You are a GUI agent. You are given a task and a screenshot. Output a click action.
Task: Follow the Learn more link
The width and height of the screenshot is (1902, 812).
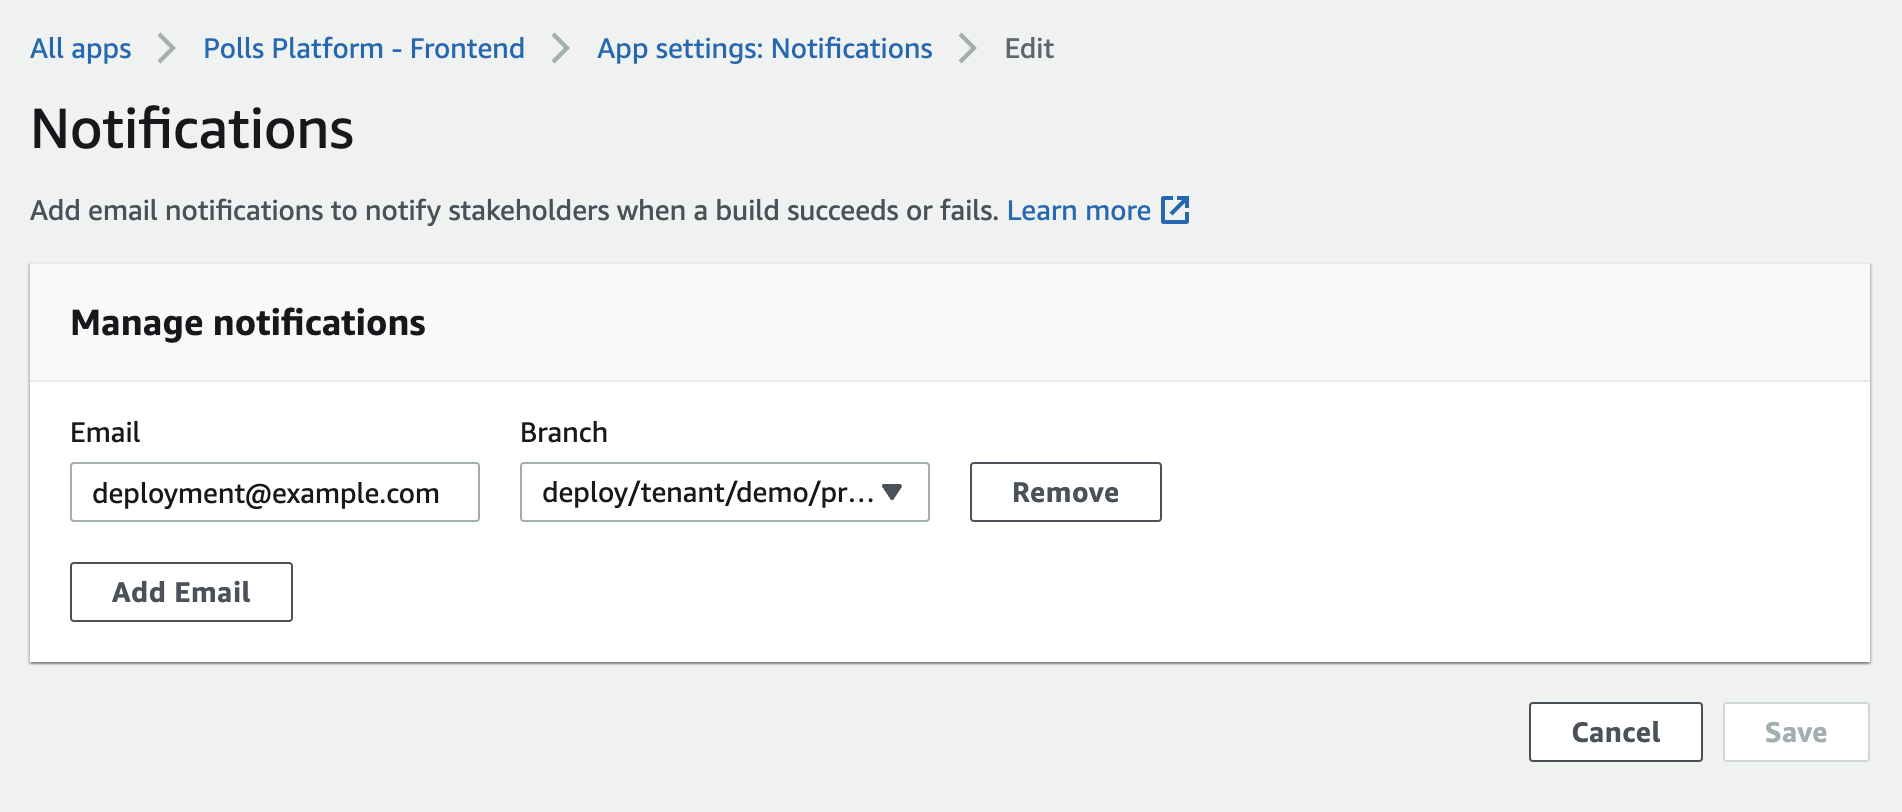(1078, 210)
